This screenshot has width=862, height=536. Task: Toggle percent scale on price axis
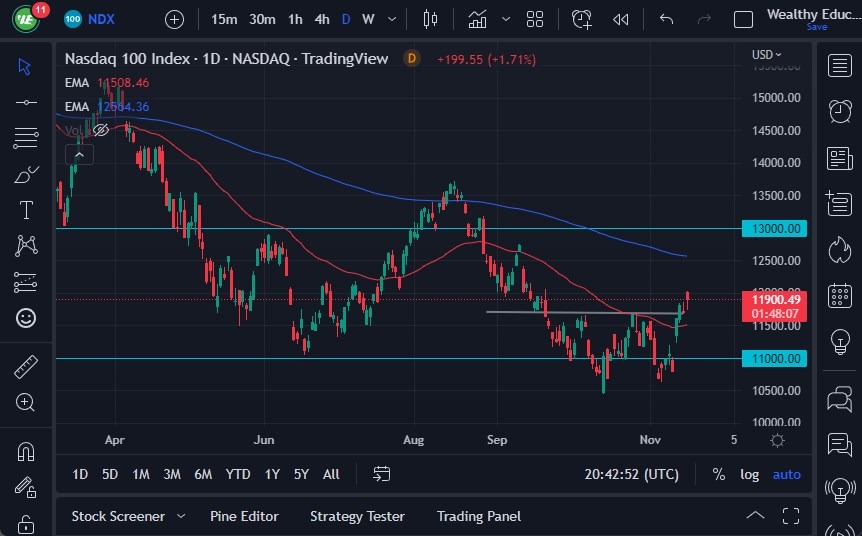(x=718, y=474)
